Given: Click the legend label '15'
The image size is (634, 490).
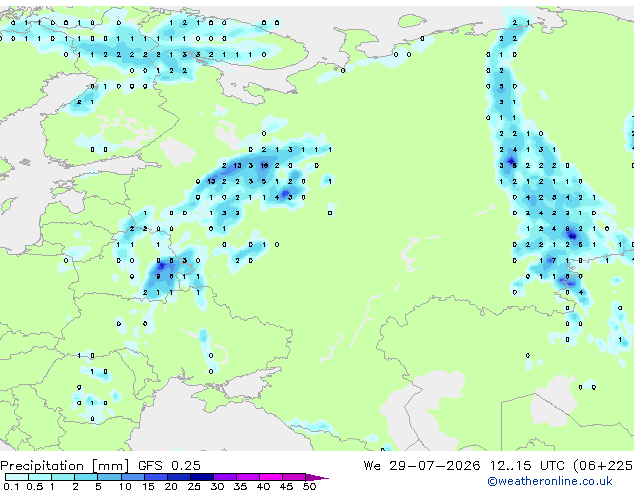Looking at the screenshot, I should [148, 486].
